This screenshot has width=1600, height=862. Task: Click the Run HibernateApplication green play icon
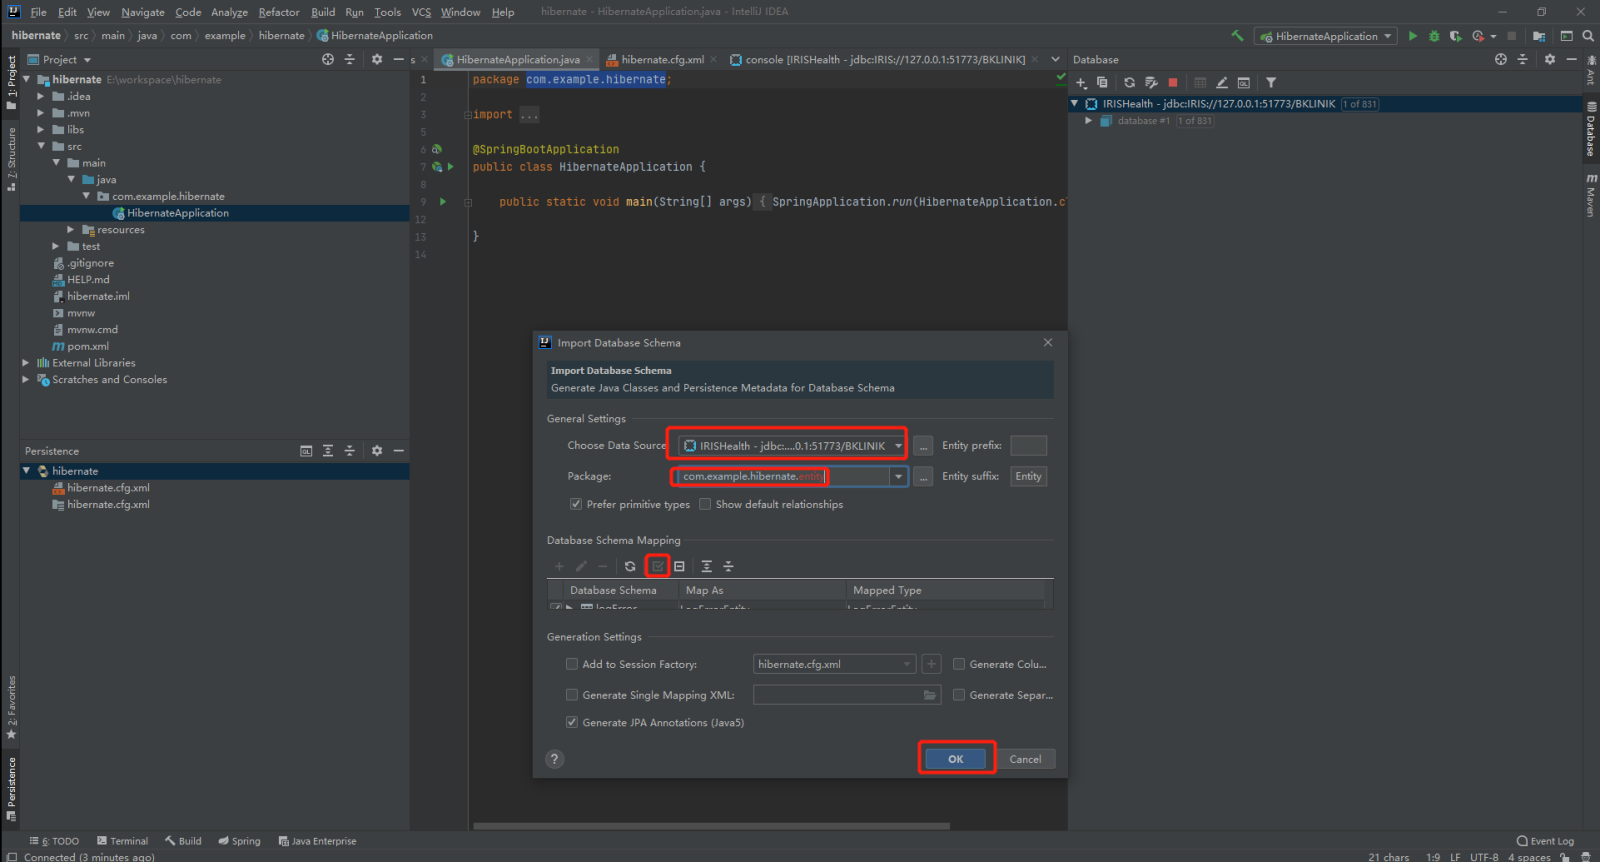point(1412,36)
